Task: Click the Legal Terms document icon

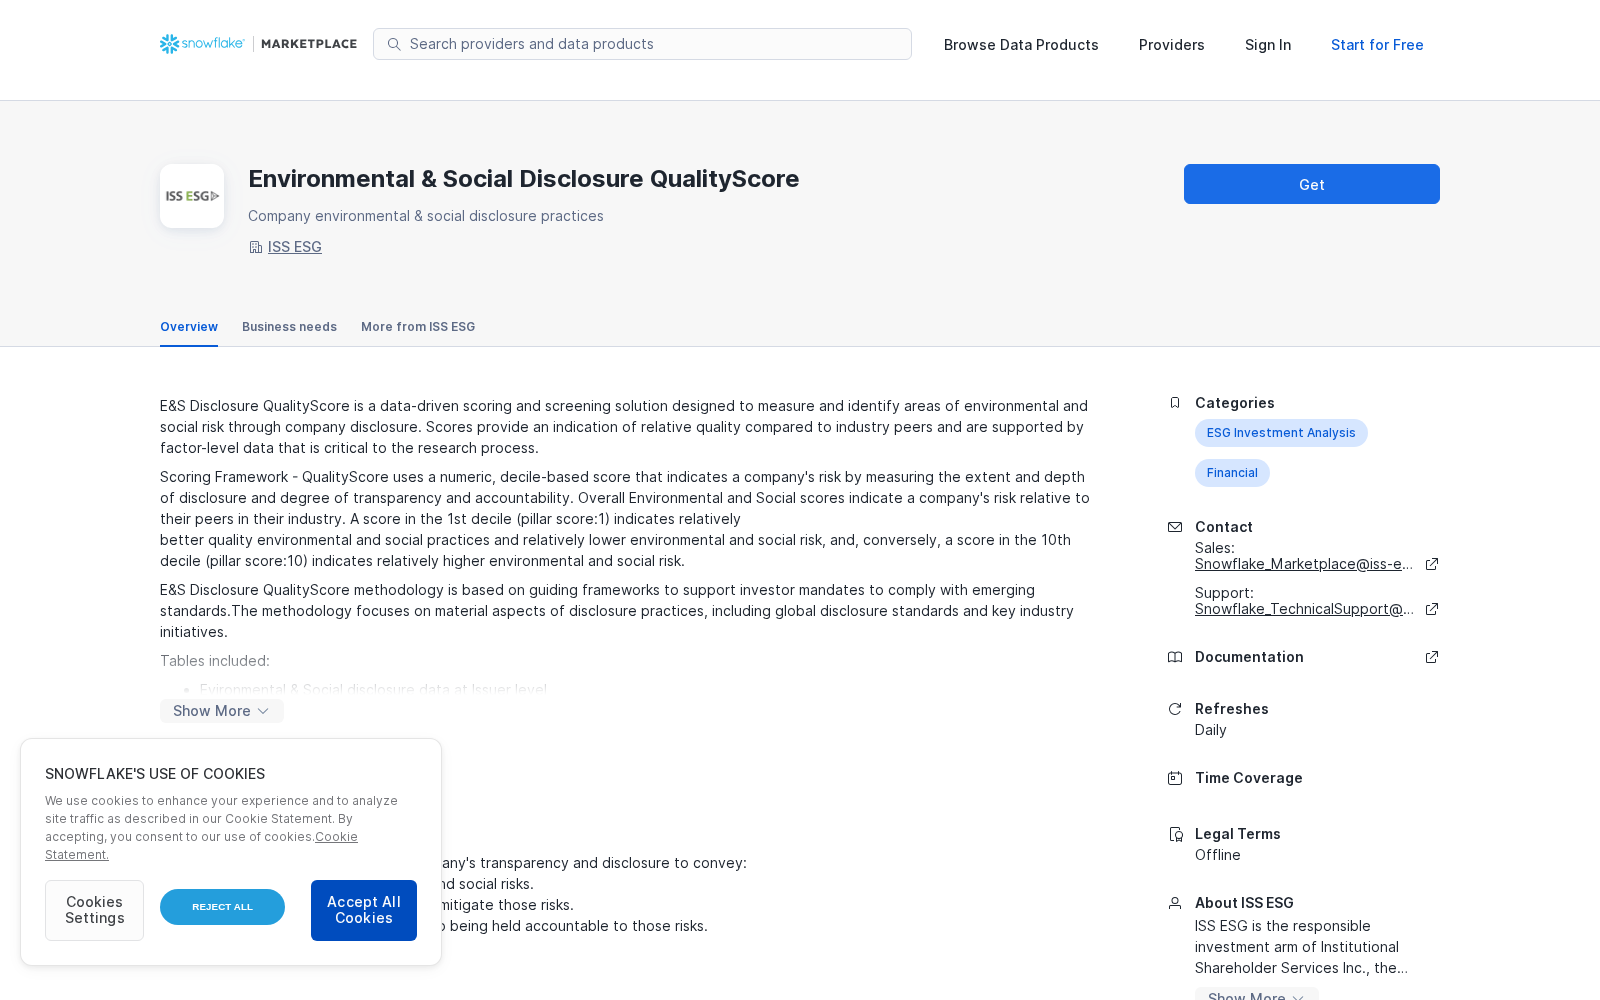Action: [x=1175, y=834]
